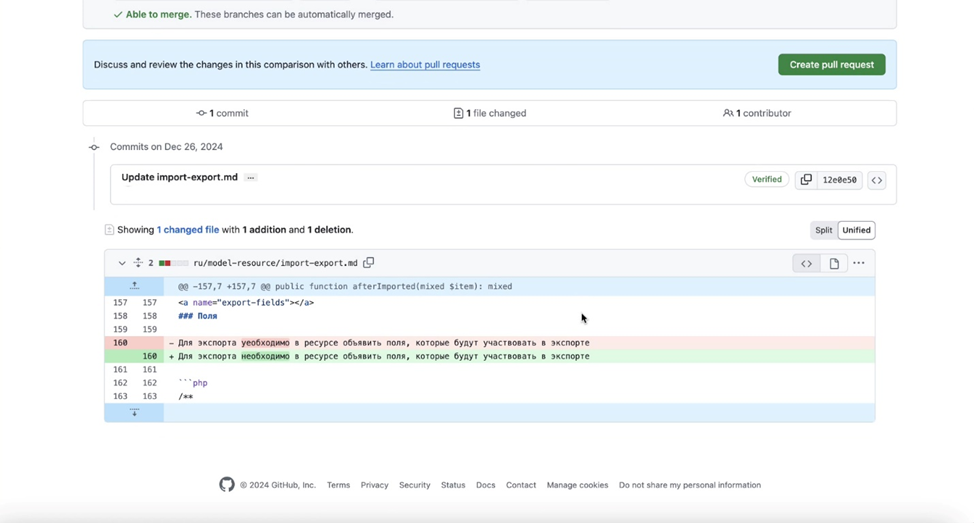Open commit hash 12e0e50
Viewport: 974px width, 523px height.
click(x=839, y=180)
